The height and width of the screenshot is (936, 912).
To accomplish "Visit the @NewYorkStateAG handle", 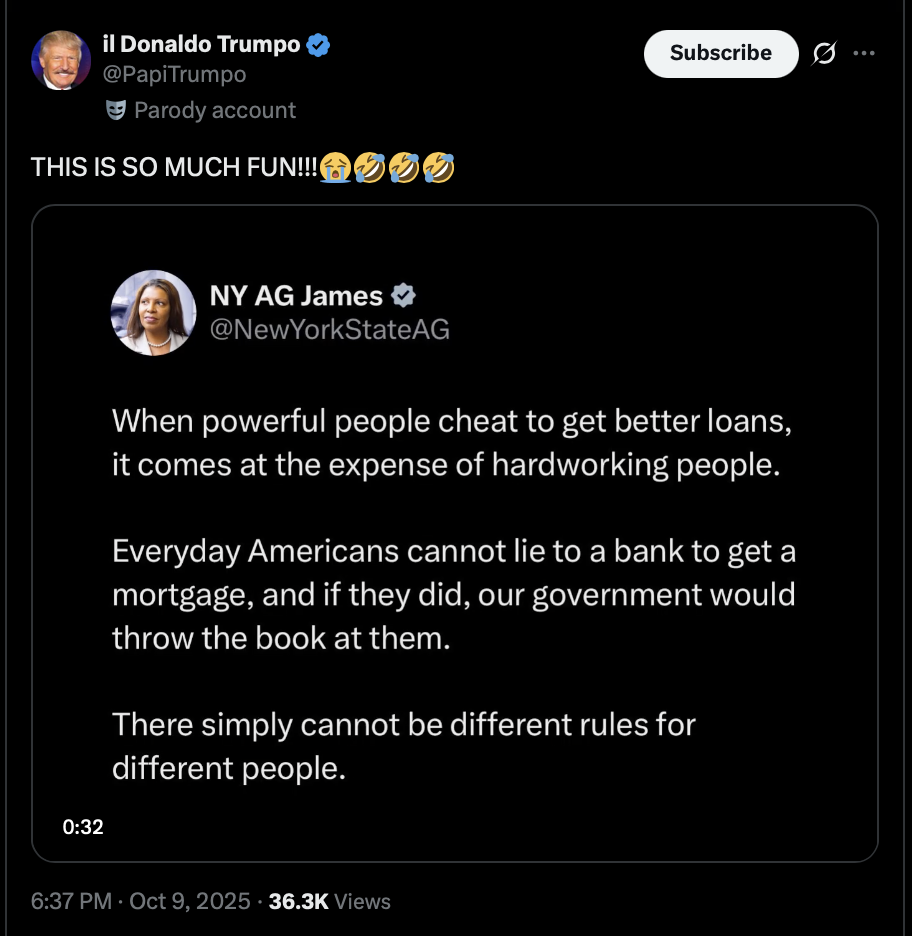I will (x=329, y=329).
